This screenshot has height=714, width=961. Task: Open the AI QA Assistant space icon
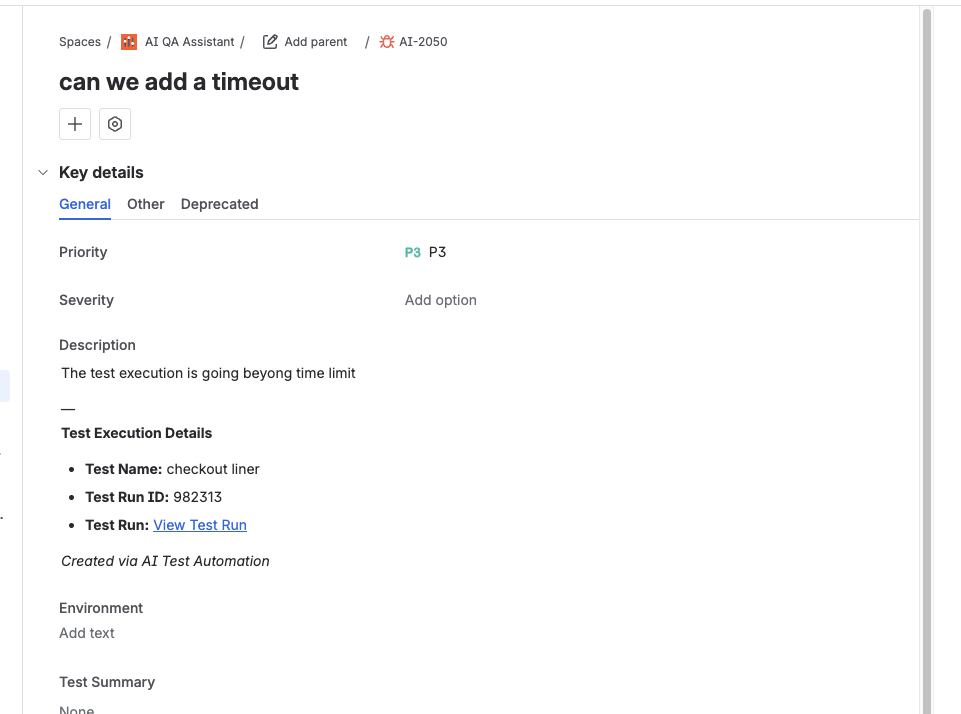(127, 41)
